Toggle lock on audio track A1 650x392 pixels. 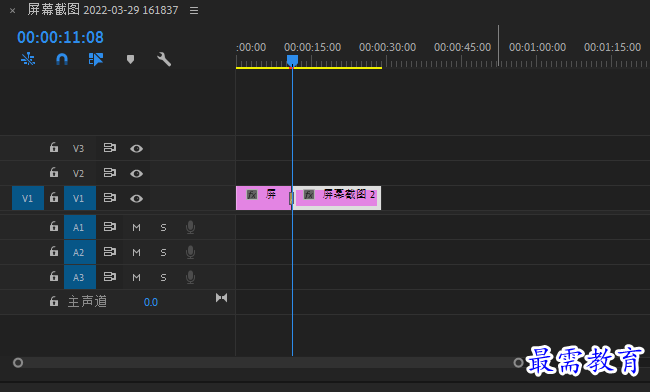tap(54, 226)
